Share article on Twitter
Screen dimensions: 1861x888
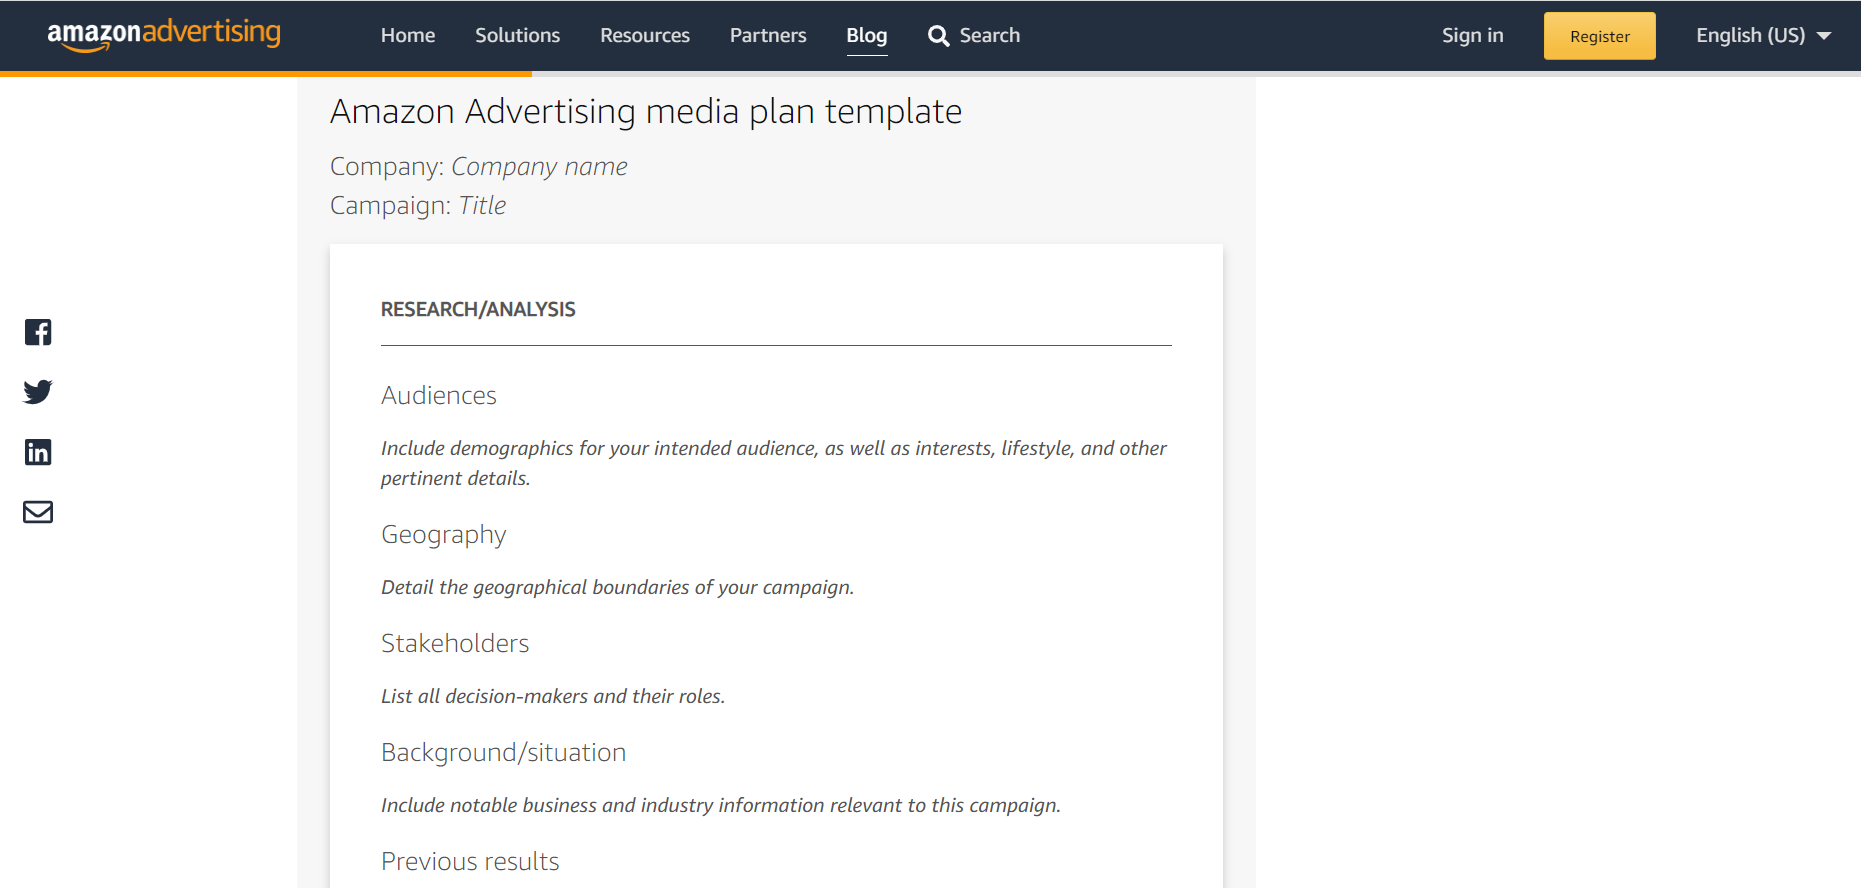tap(38, 392)
